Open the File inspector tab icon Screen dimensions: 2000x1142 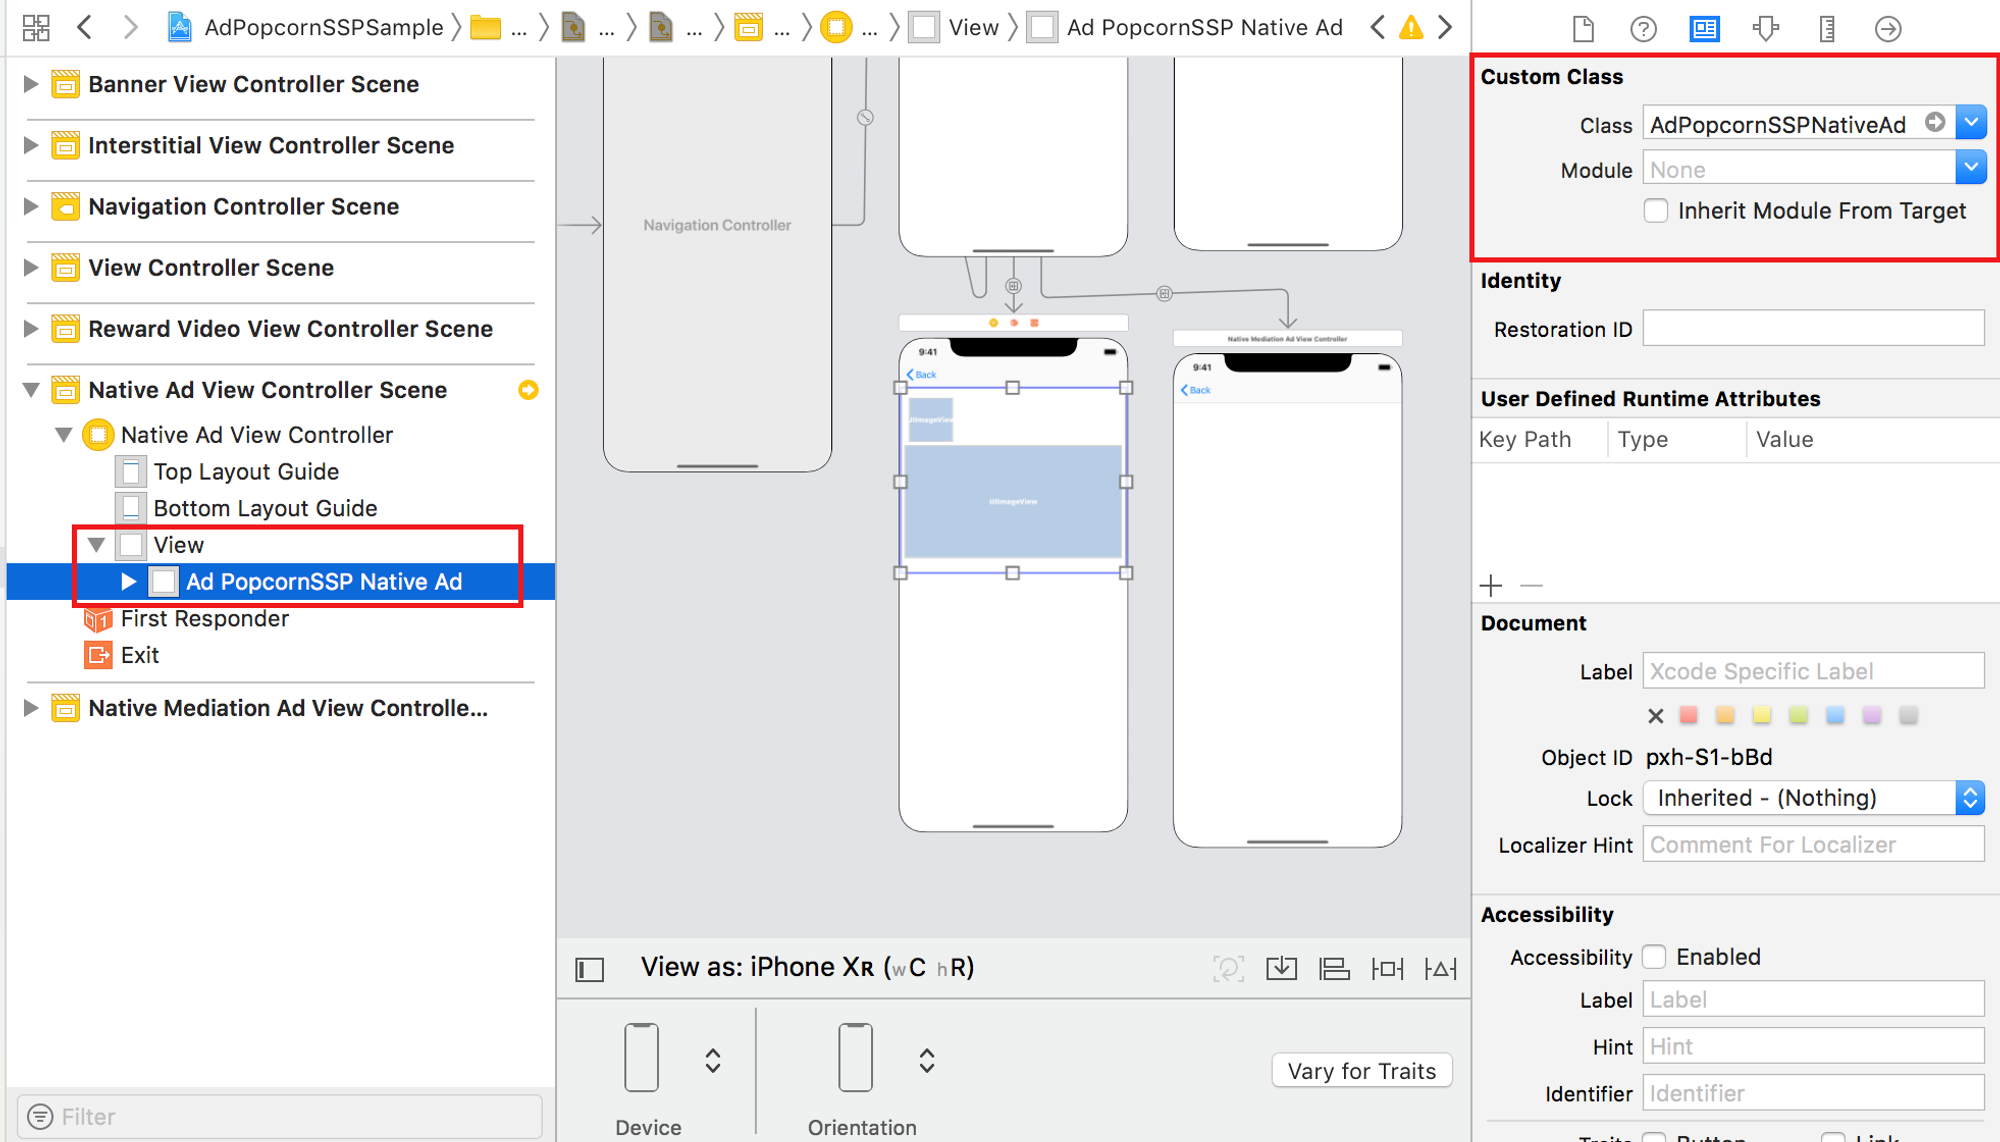1582,28
